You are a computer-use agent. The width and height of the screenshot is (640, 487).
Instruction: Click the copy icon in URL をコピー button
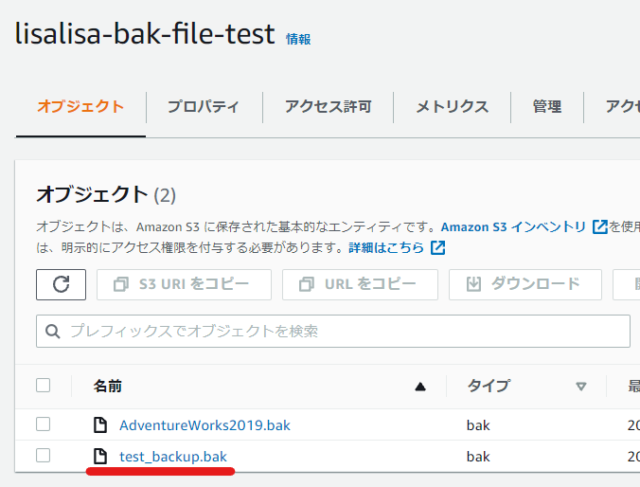click(x=307, y=284)
